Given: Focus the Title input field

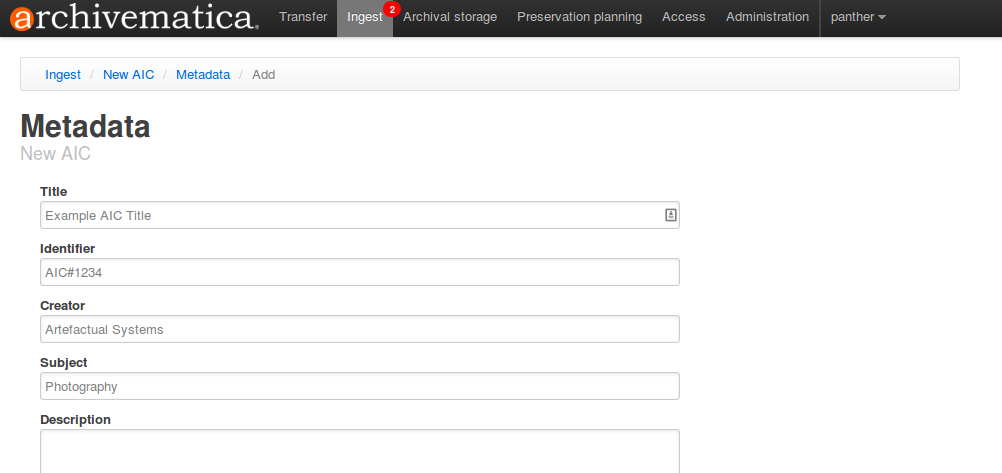Looking at the screenshot, I should click(x=350, y=215).
